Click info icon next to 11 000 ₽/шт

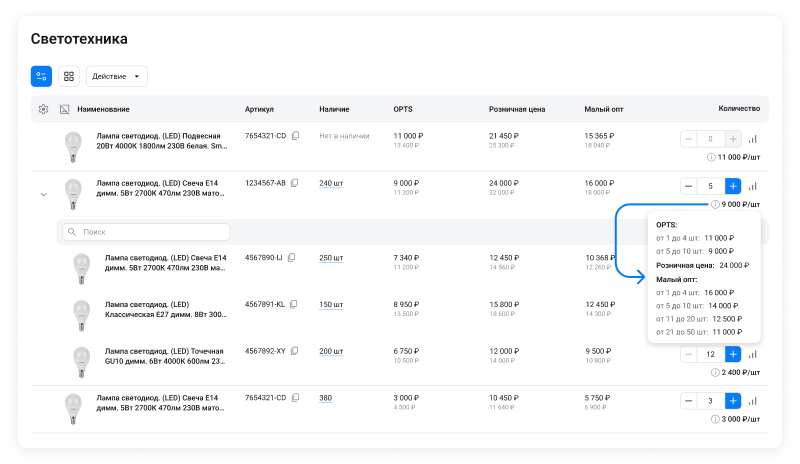click(x=712, y=157)
